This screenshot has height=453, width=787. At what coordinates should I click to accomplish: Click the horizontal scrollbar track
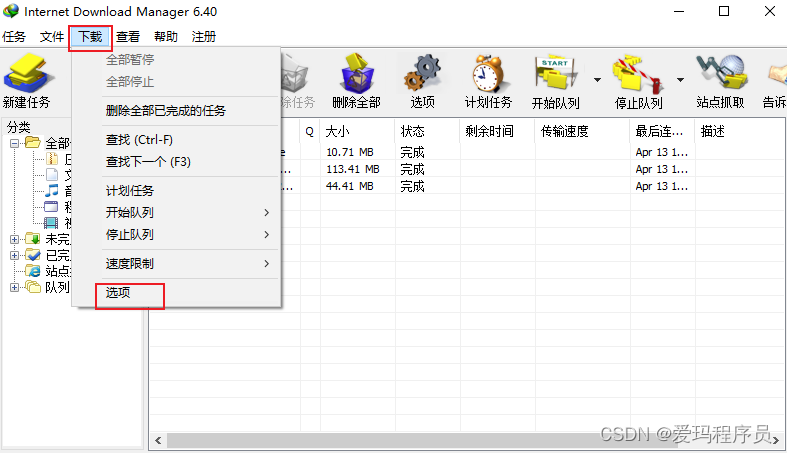(467, 440)
